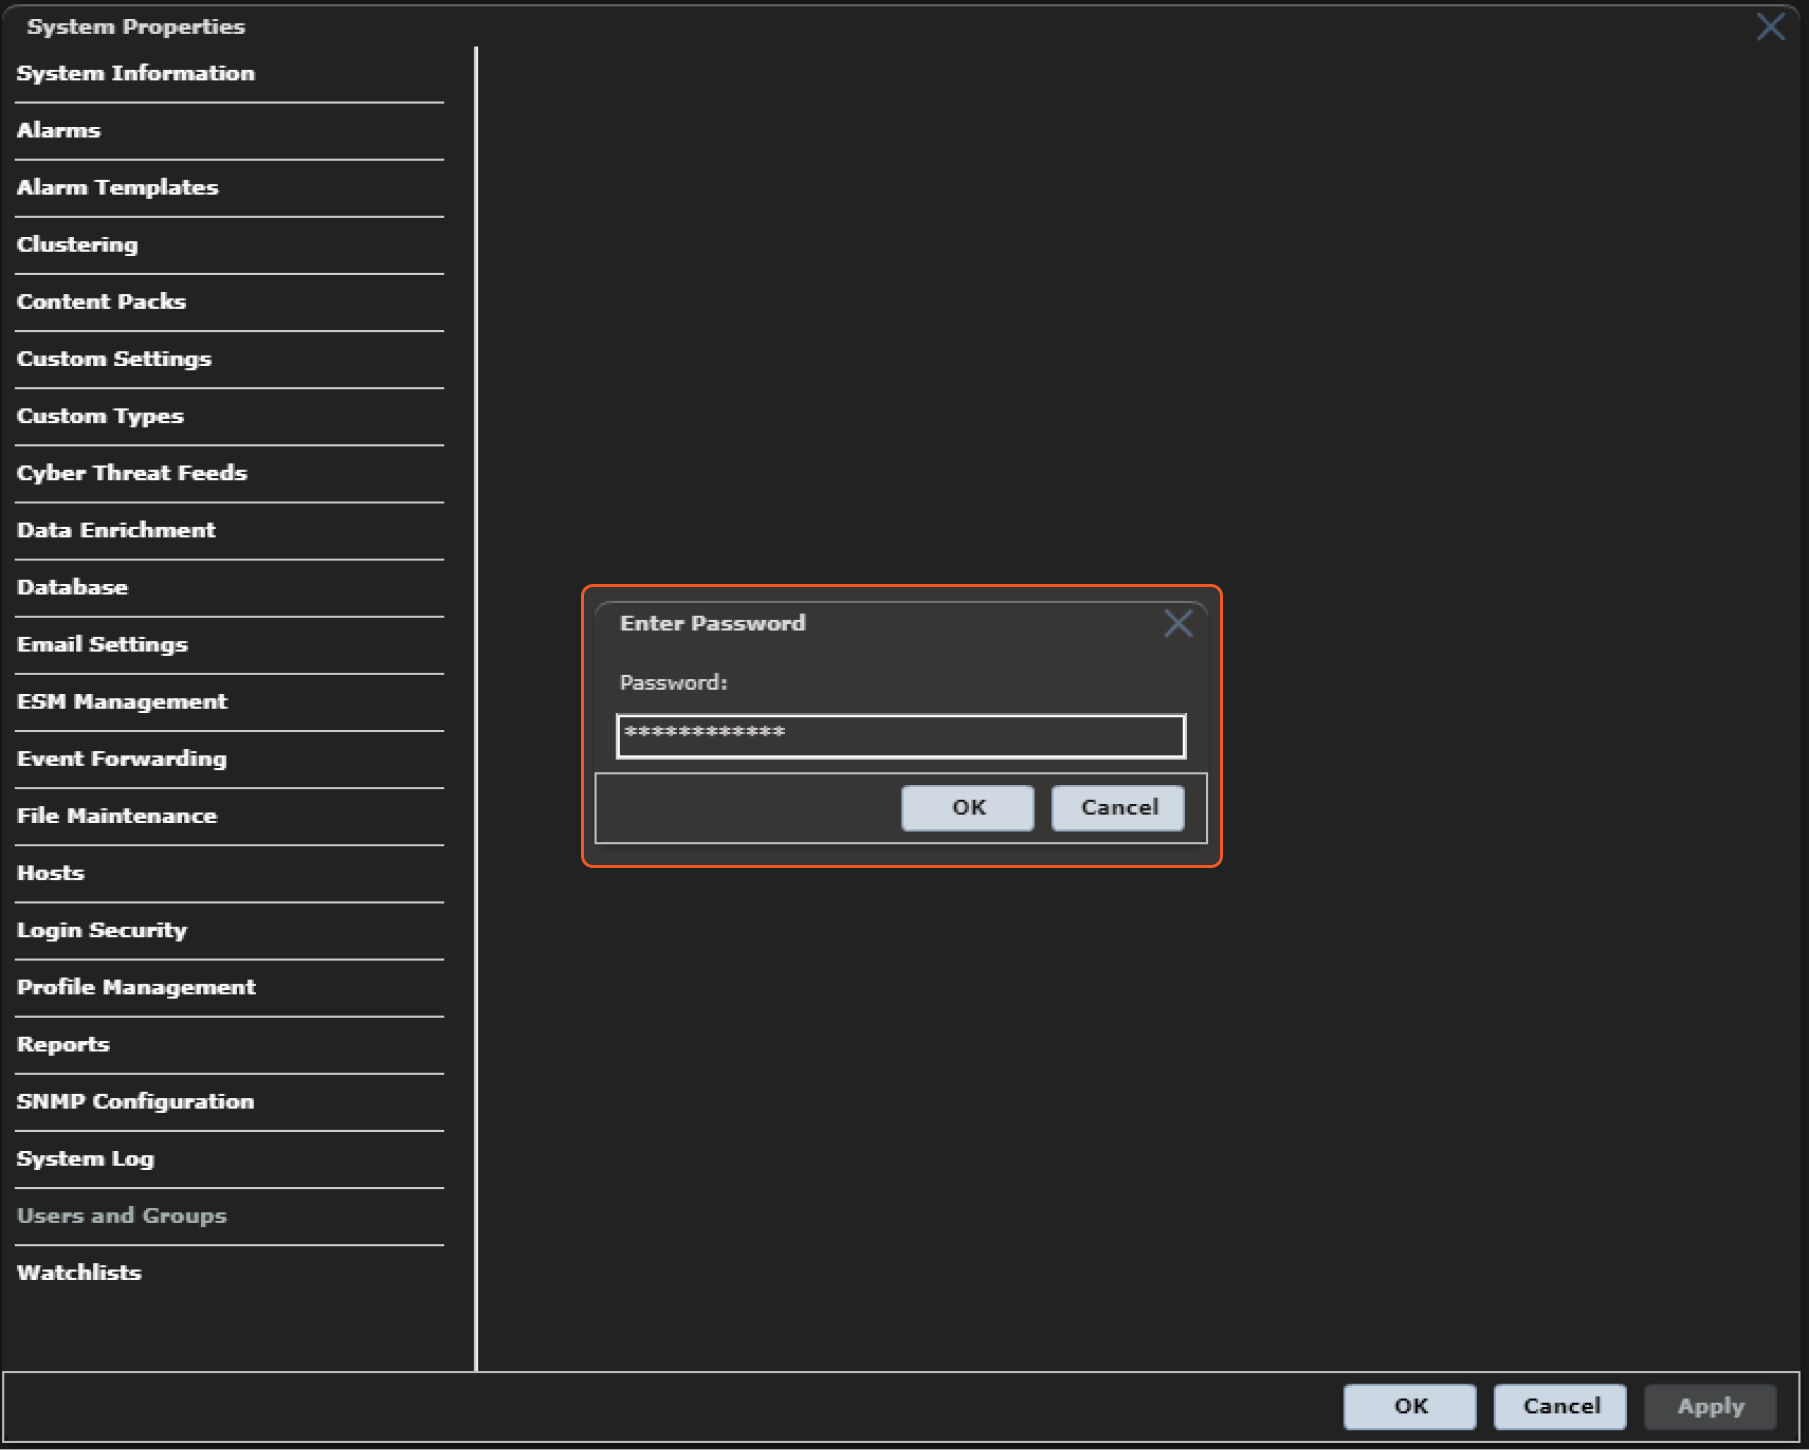The image size is (1809, 1450).
Task: Close the Enter Password dialog
Action: coord(1178,624)
